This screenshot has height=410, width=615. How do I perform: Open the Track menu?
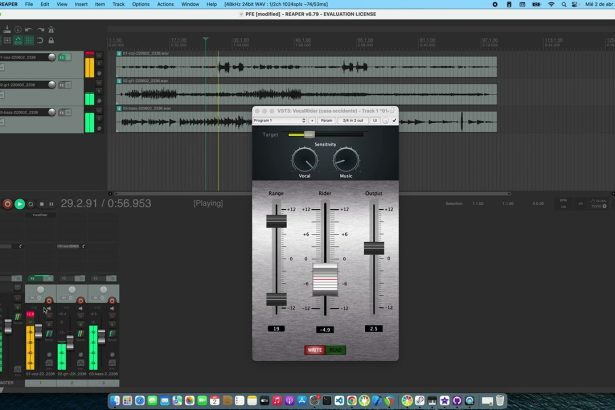tap(118, 4)
